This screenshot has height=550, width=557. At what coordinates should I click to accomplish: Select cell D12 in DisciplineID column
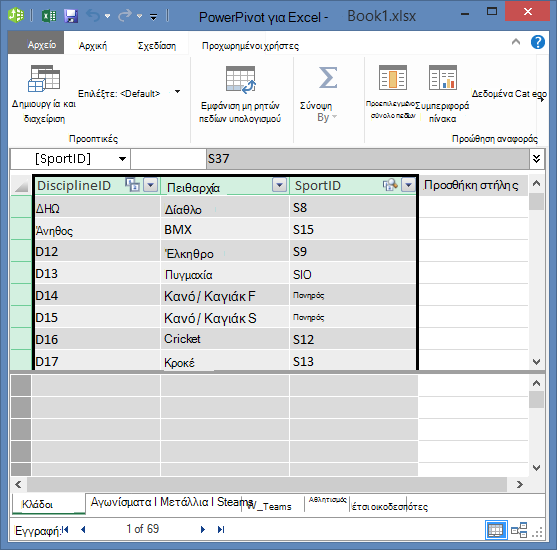click(x=97, y=252)
